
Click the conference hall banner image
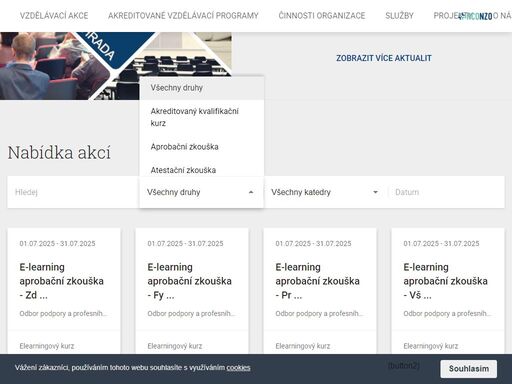pyautogui.click(x=116, y=66)
